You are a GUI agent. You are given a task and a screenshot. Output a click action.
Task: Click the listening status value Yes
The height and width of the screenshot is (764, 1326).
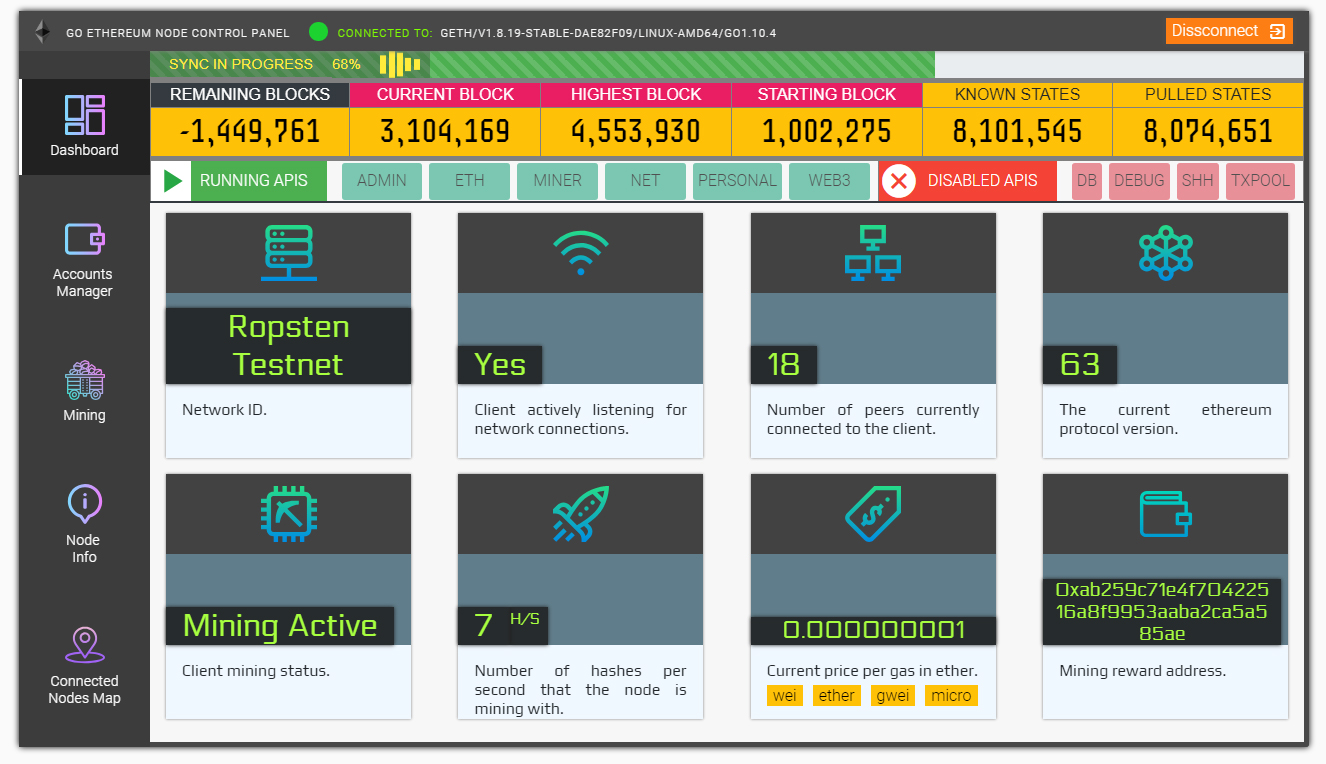point(500,365)
